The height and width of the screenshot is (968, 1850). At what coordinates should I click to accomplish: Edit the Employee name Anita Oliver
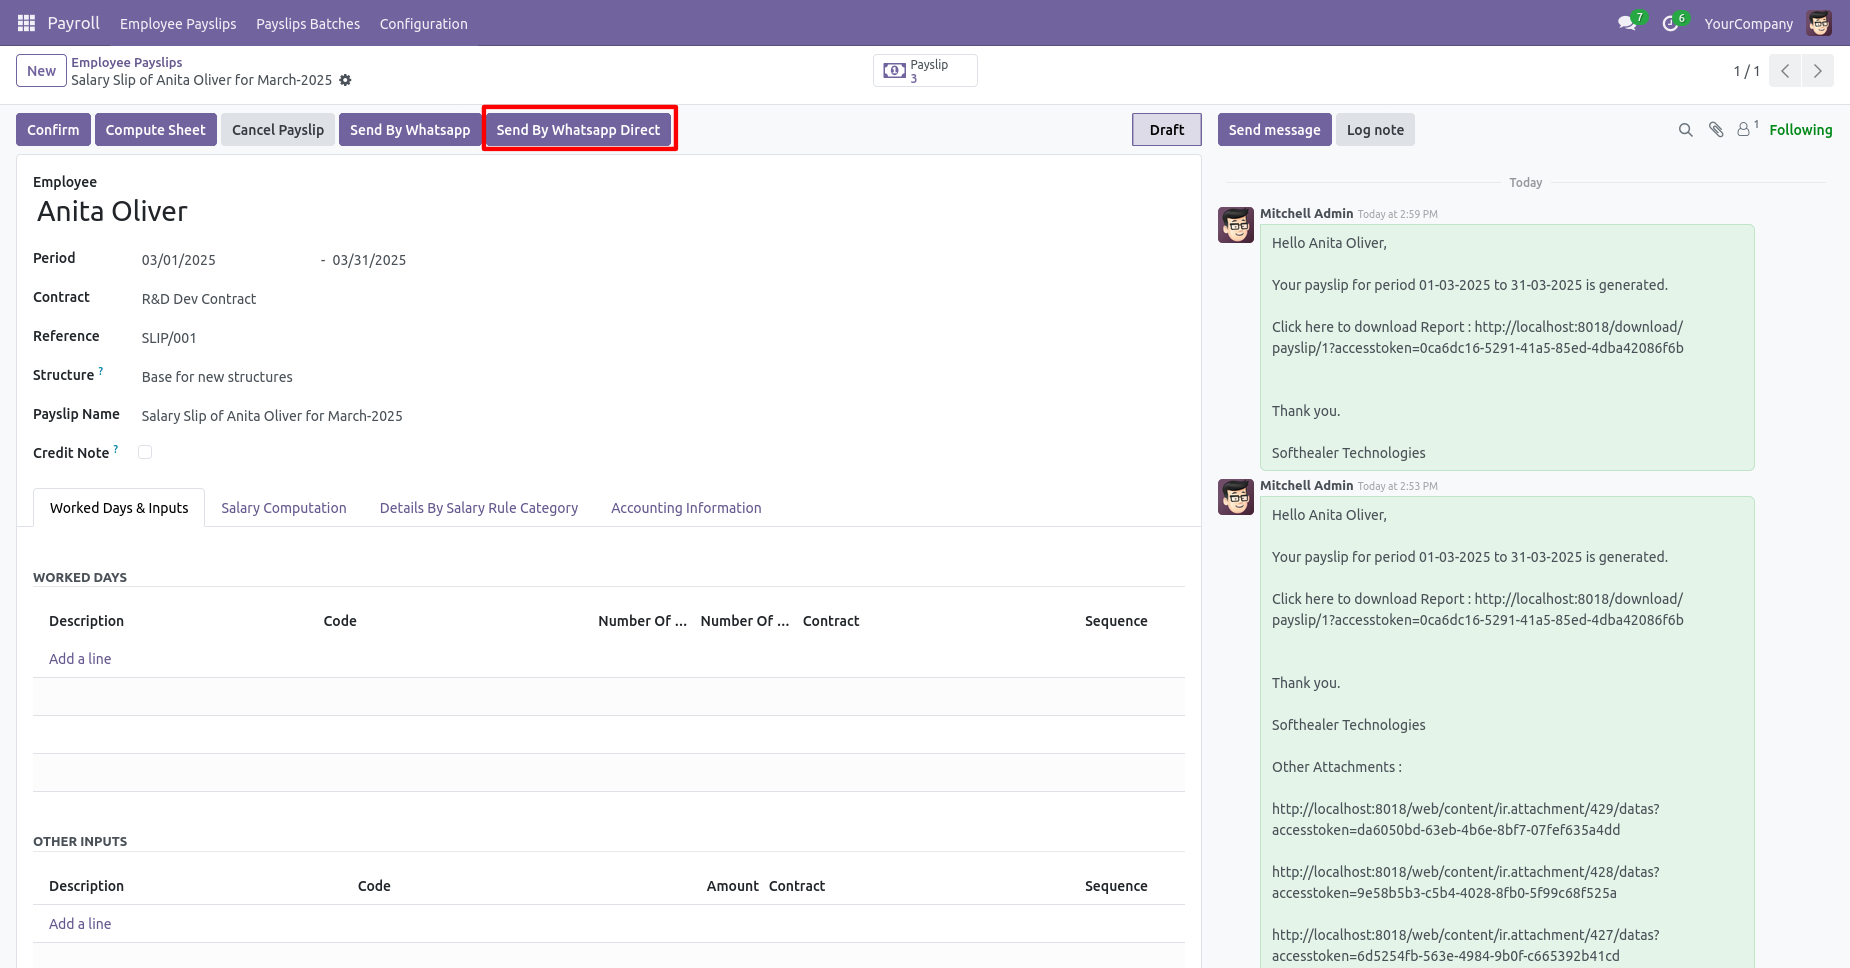(112, 211)
